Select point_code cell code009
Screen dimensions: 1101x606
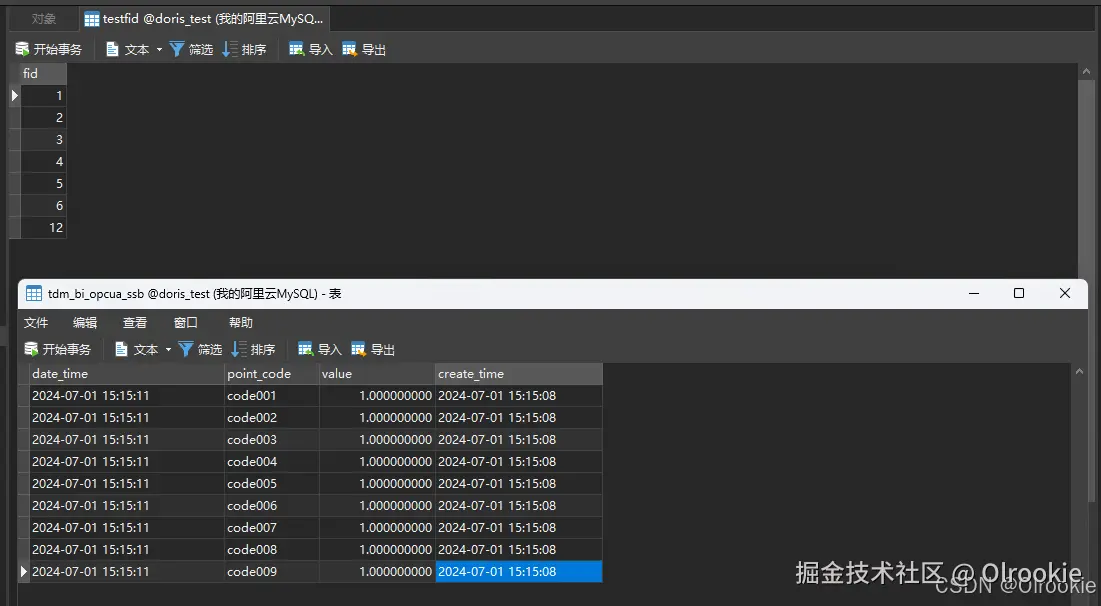pyautogui.click(x=272, y=572)
